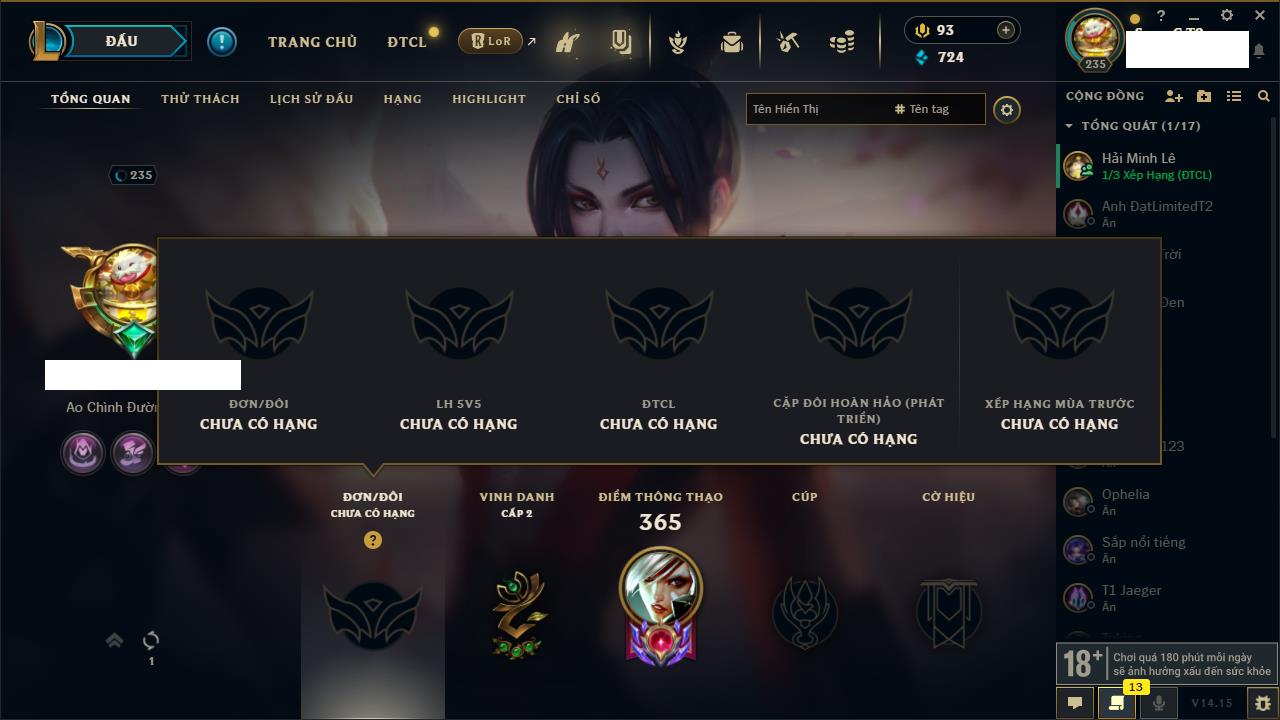This screenshot has width=1280, height=720.
Task: Toggle the friends list view mode icon
Action: coord(1234,96)
